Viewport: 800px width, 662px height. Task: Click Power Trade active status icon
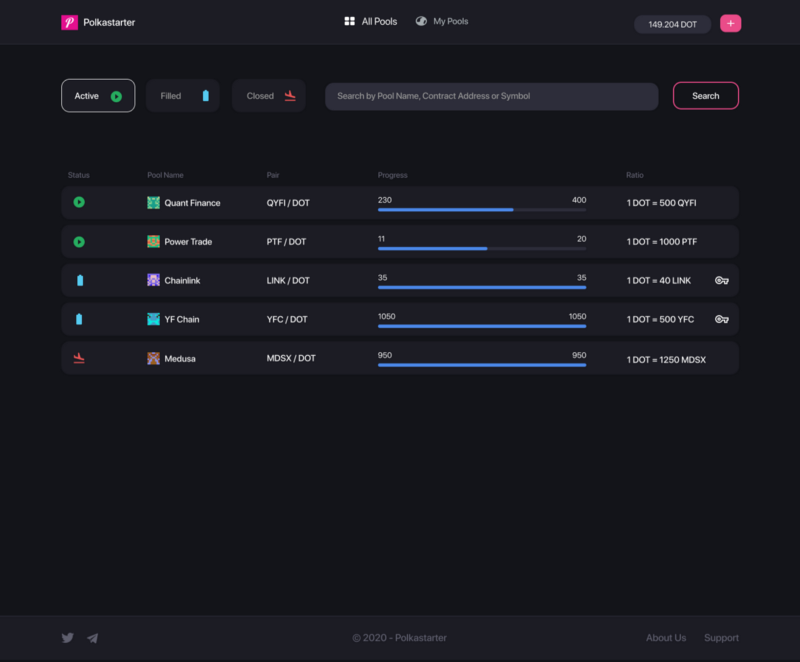79,242
